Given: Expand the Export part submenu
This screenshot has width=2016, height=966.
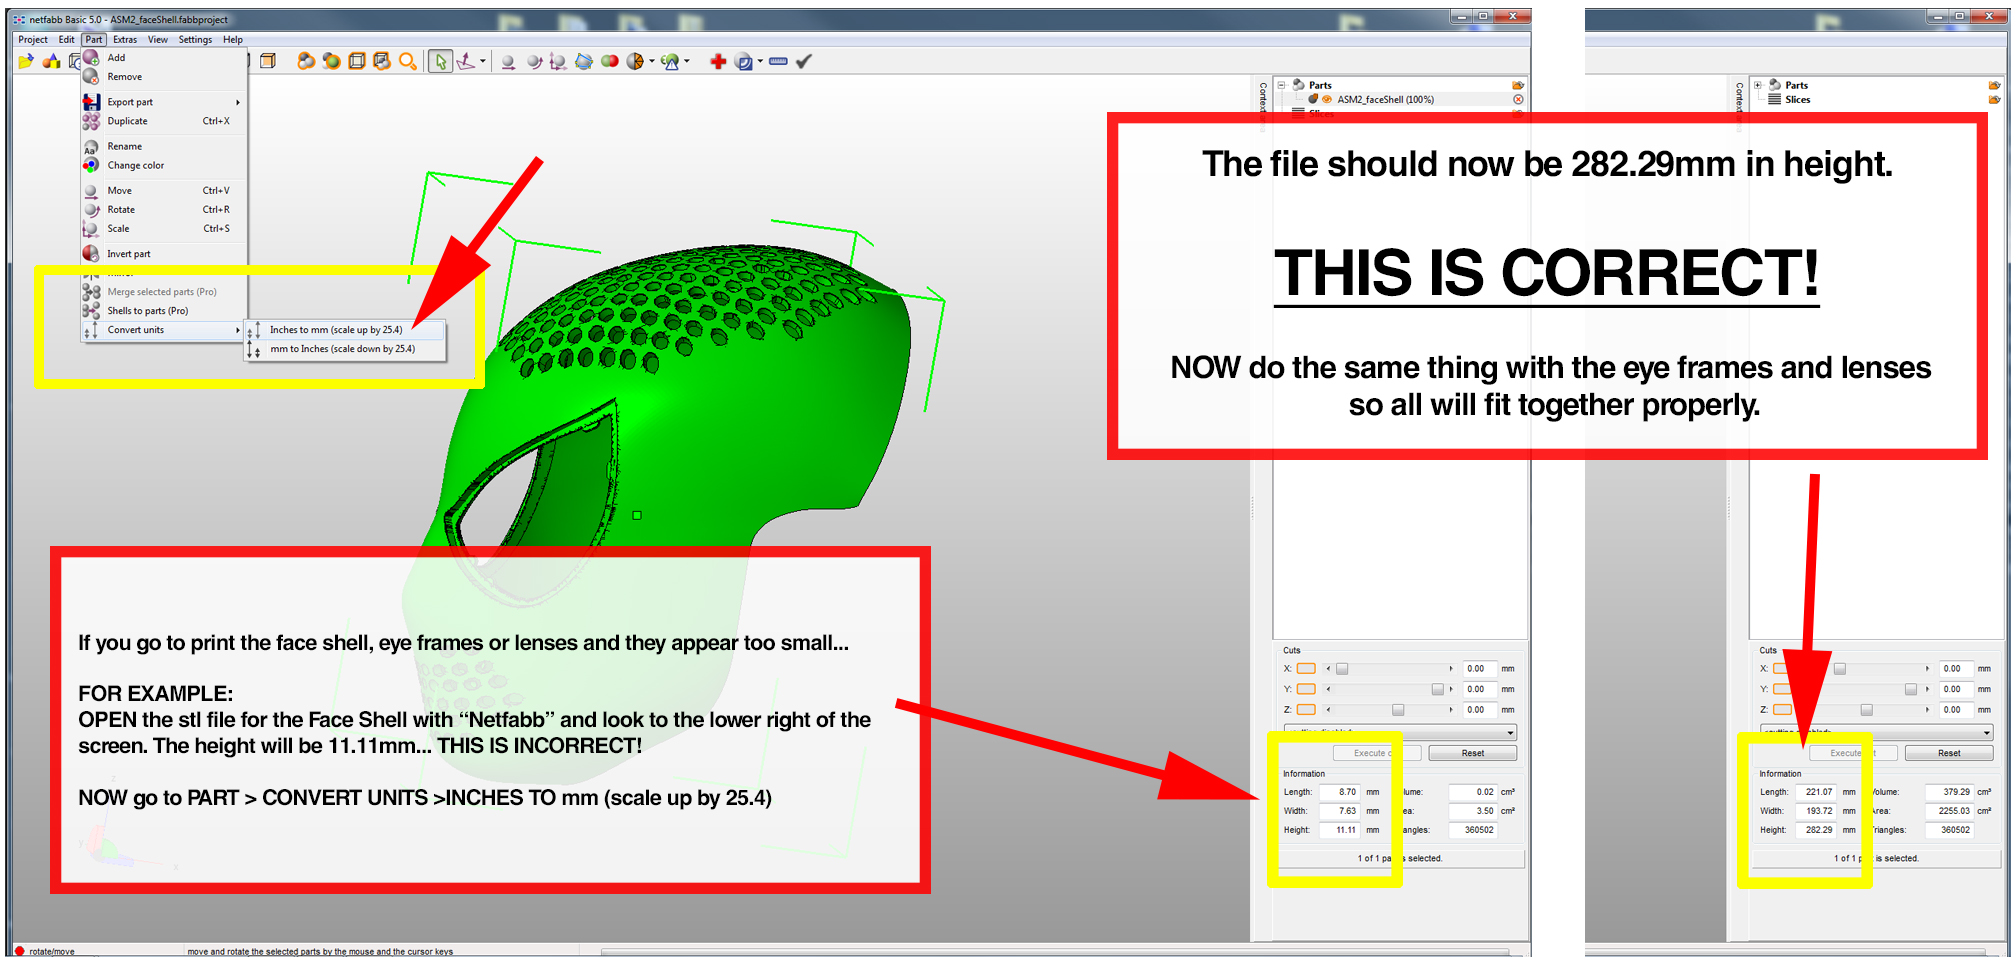Looking at the screenshot, I should click(165, 102).
